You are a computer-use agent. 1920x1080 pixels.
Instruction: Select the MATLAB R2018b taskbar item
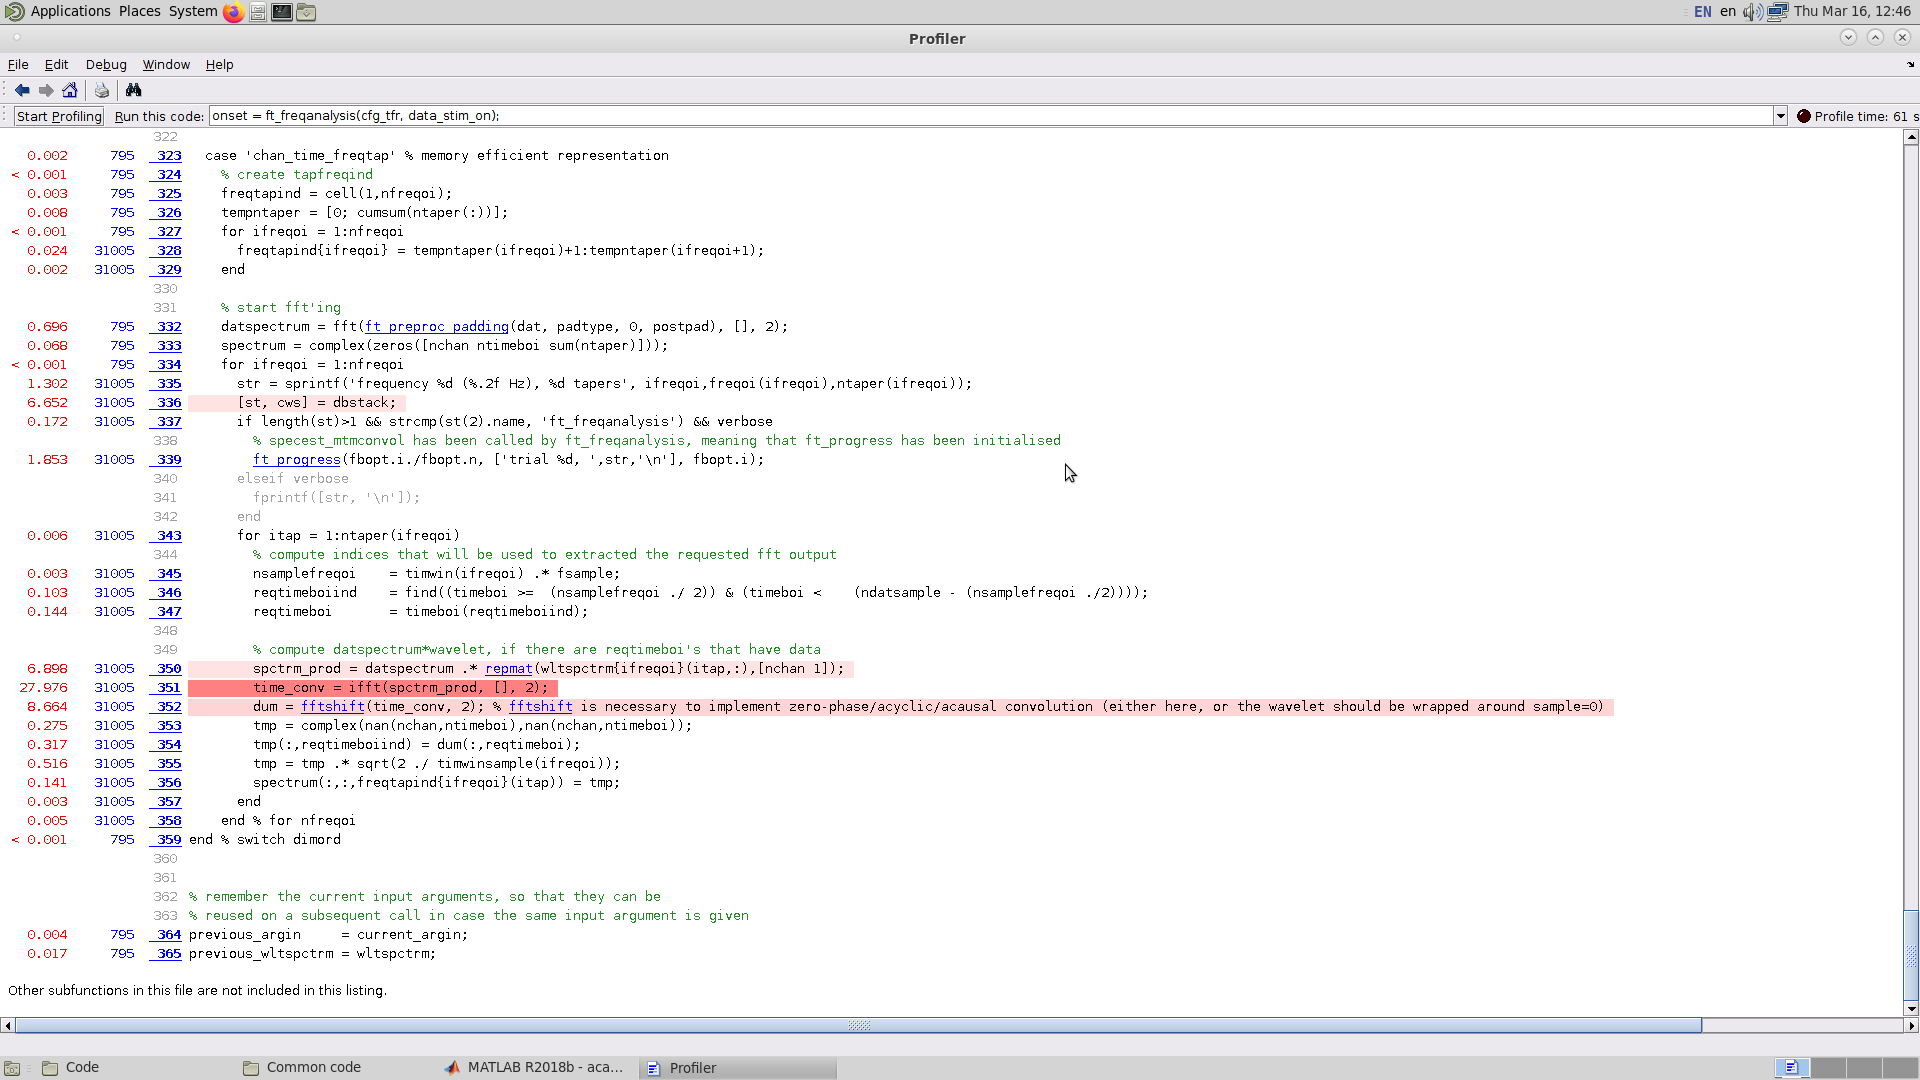[x=535, y=1067]
